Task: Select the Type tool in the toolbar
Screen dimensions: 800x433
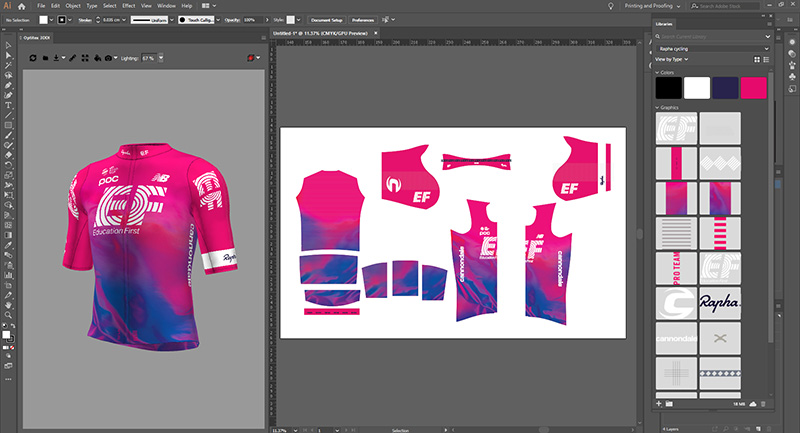Action: tap(8, 104)
